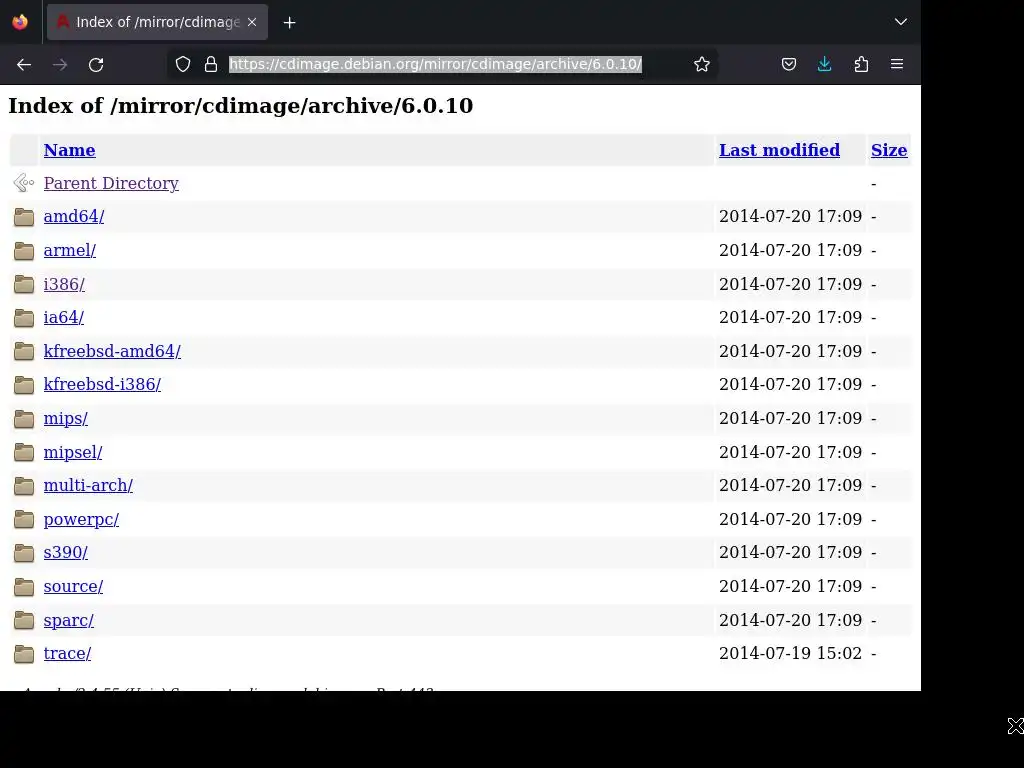Click the forward navigation arrow

point(60,65)
